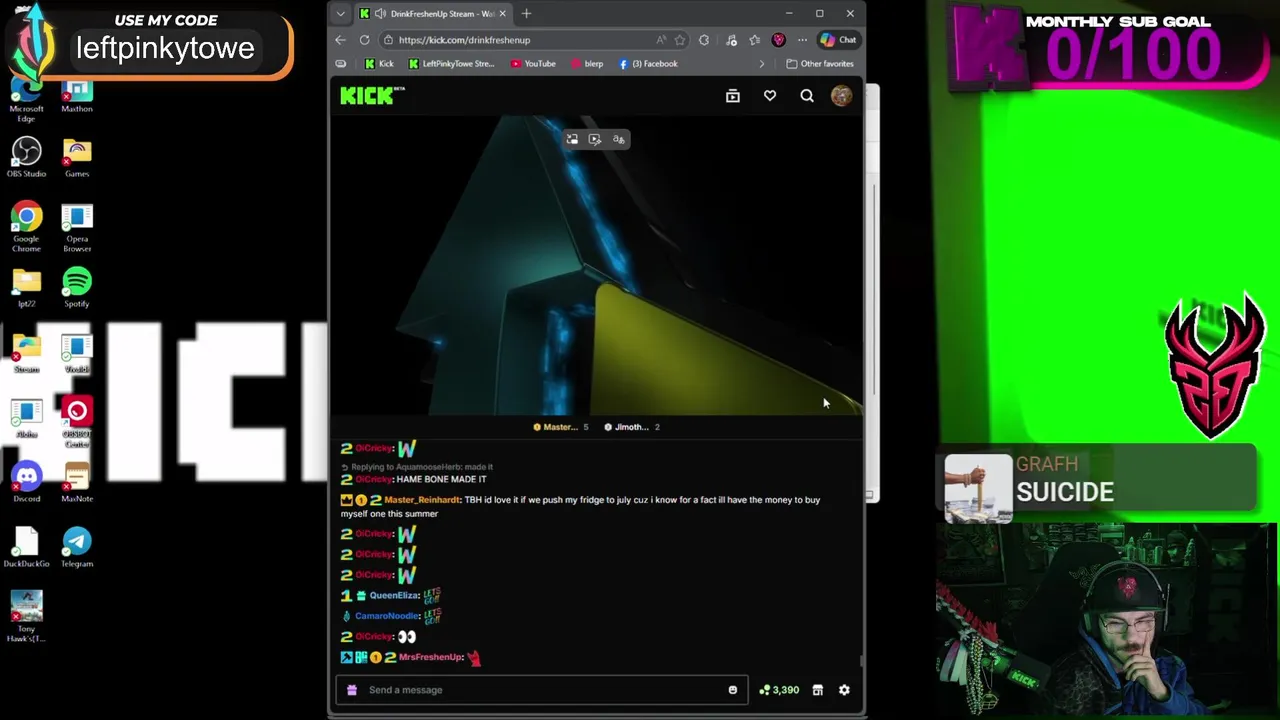Click translate captions icon over video
The width and height of the screenshot is (1280, 720).
click(619, 140)
